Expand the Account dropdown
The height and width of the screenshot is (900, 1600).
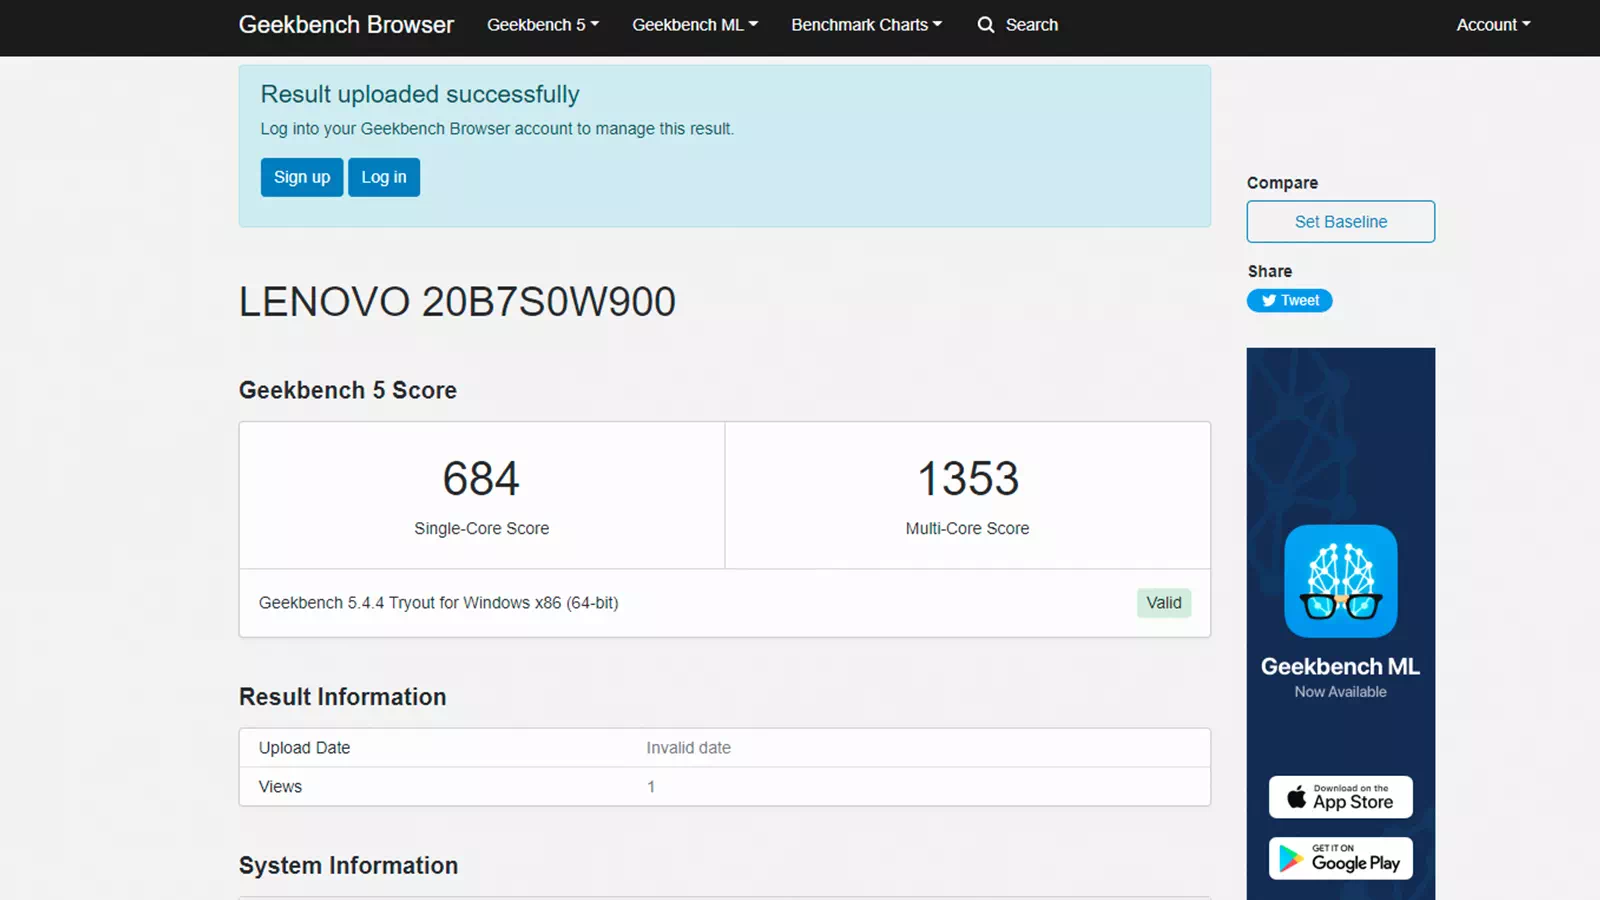(1493, 24)
